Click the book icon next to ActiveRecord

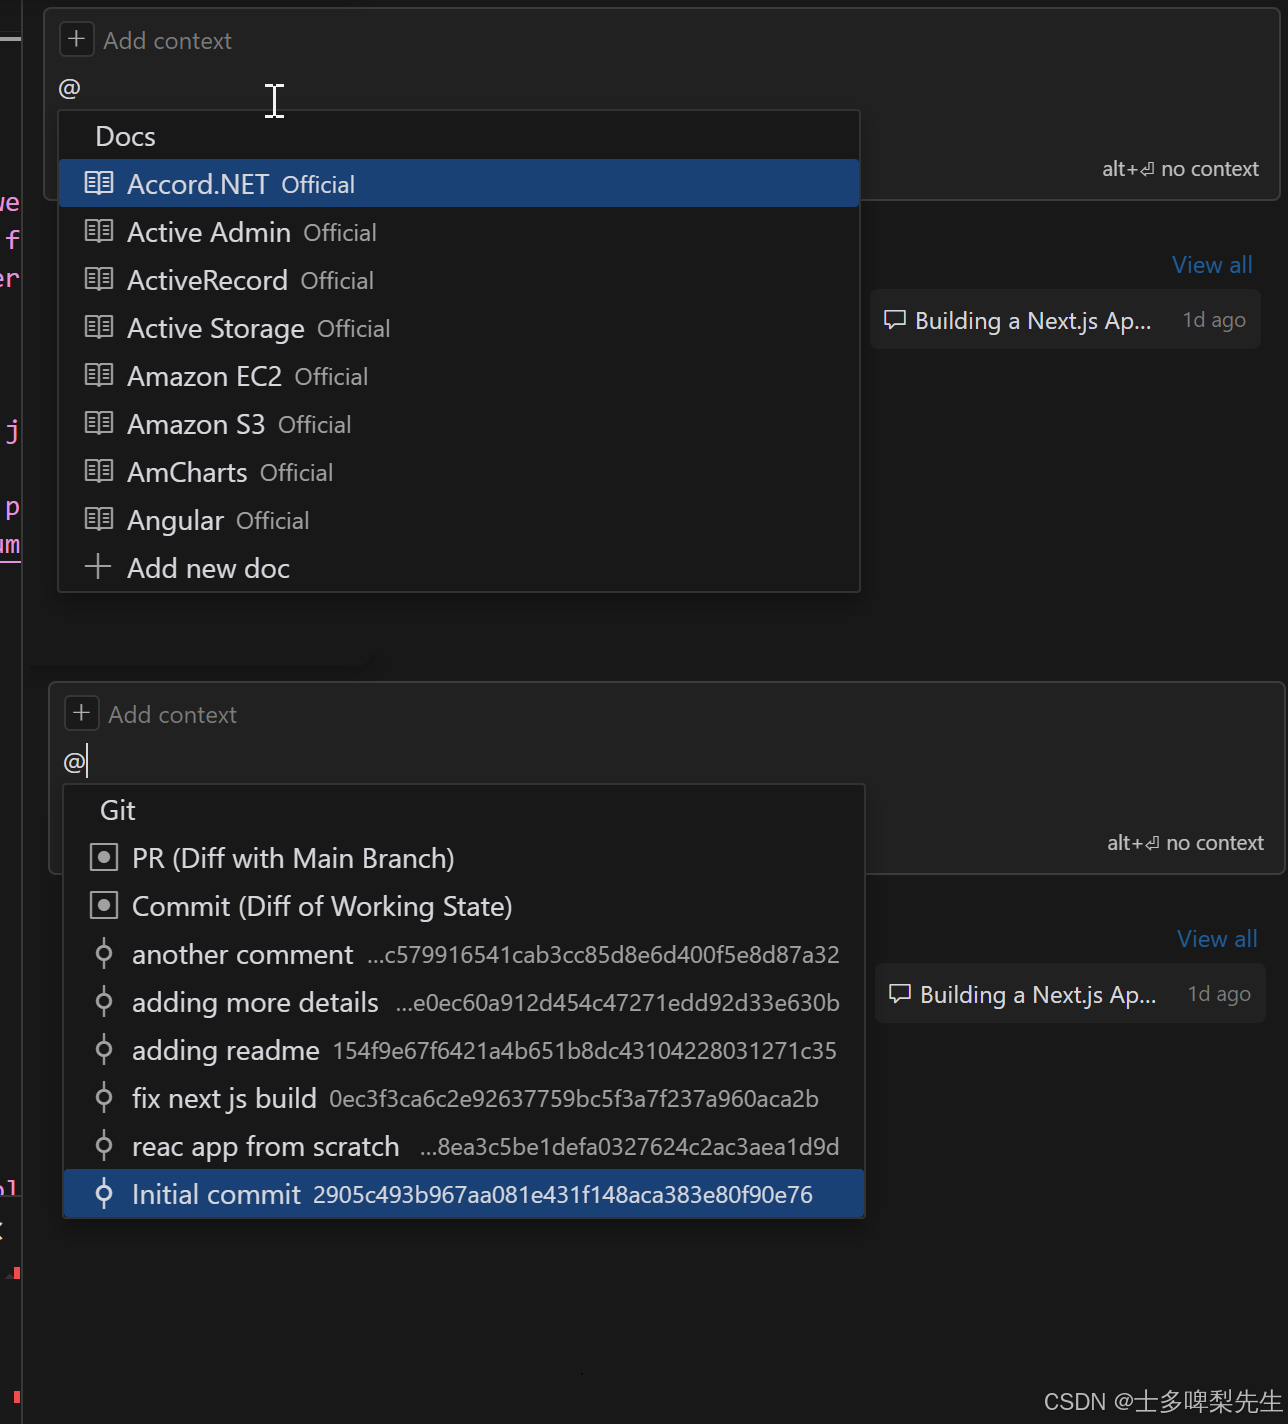click(x=99, y=279)
